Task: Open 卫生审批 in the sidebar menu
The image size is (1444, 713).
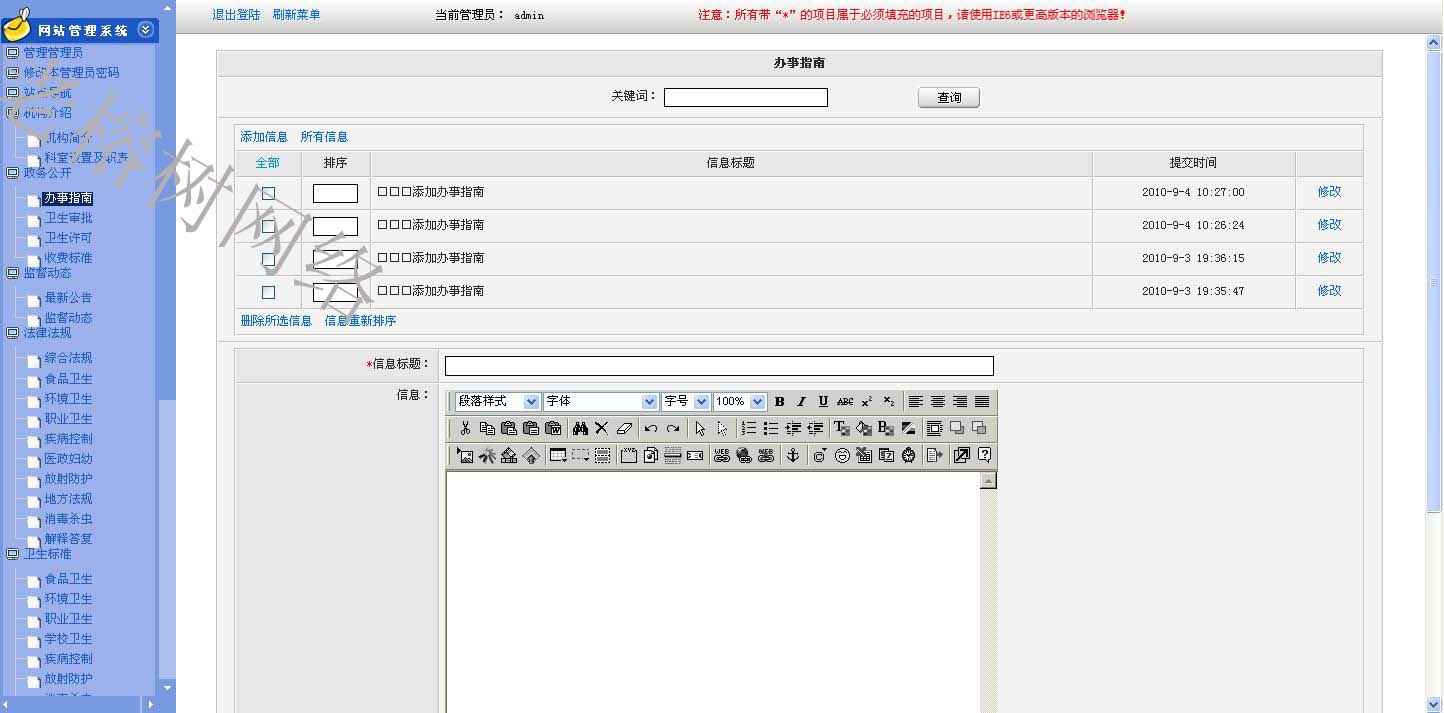Action: tap(68, 218)
